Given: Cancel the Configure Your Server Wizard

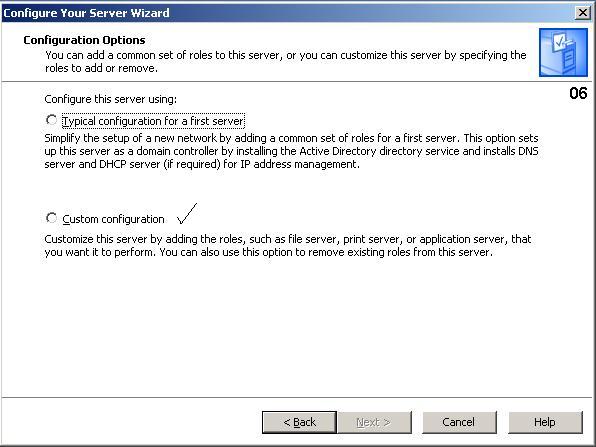Looking at the screenshot, I should 459,422.
